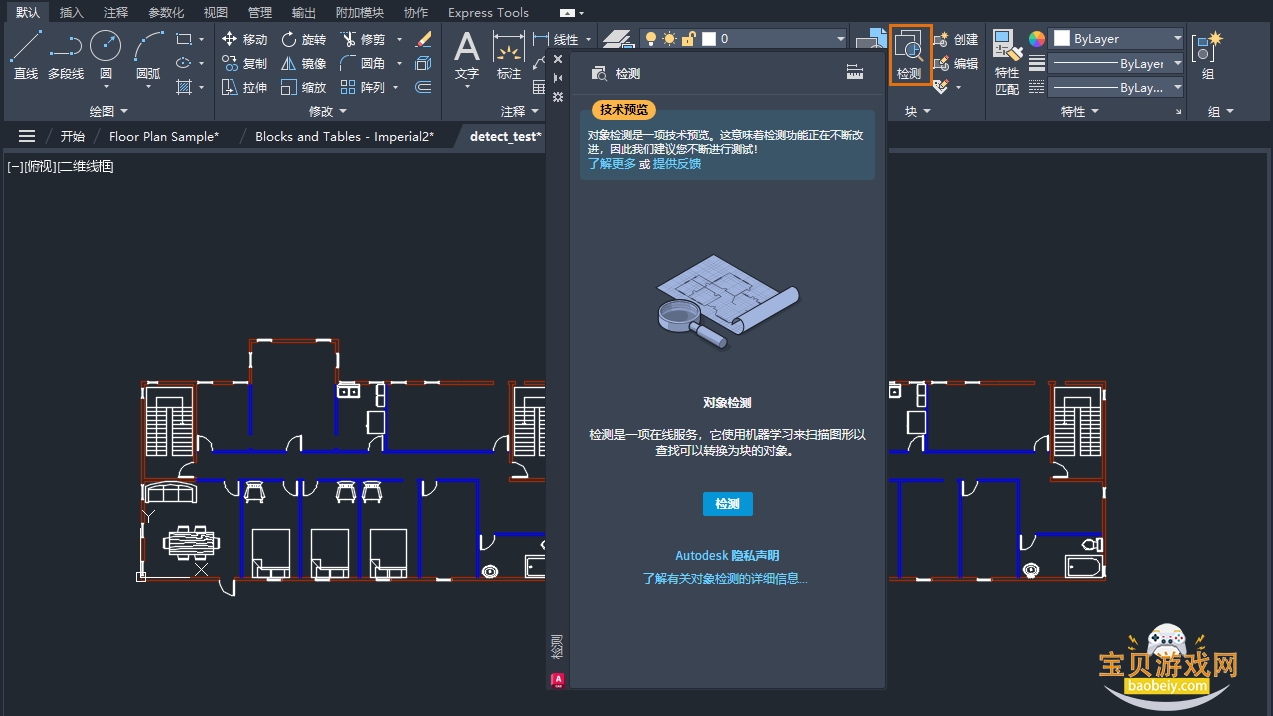The height and width of the screenshot is (716, 1273).
Task: Switch to the Start (开始) file tab
Action: [72, 136]
